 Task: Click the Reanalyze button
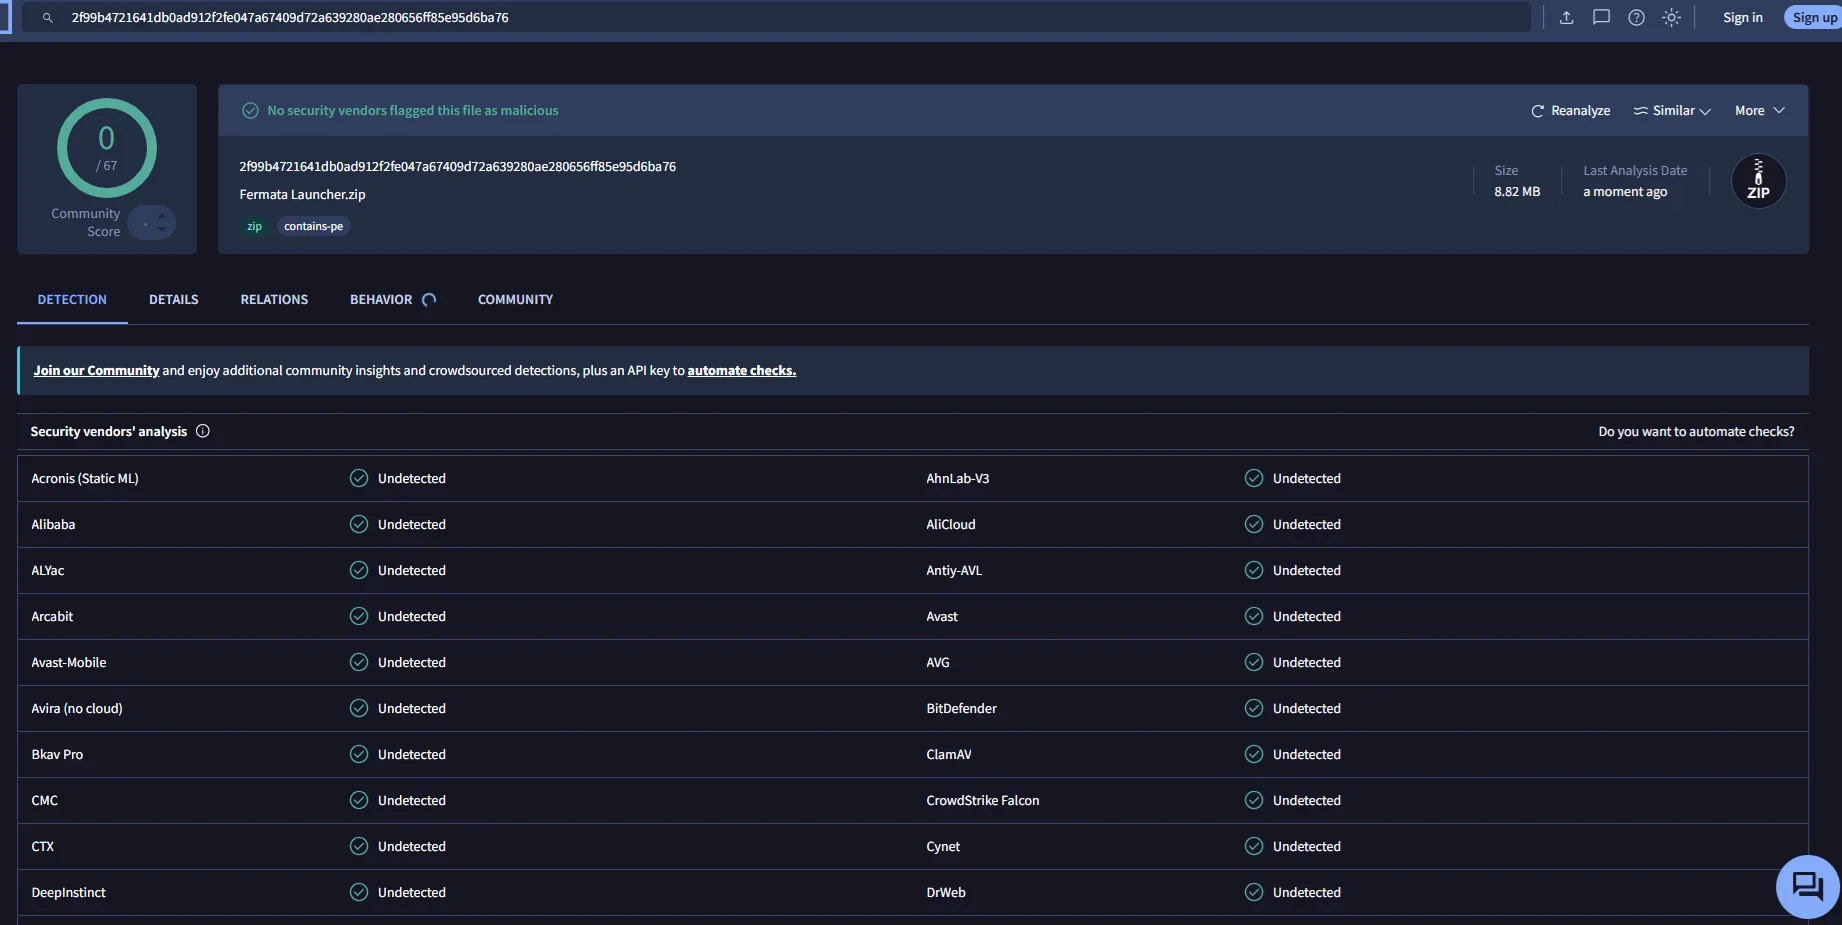pyautogui.click(x=1570, y=111)
